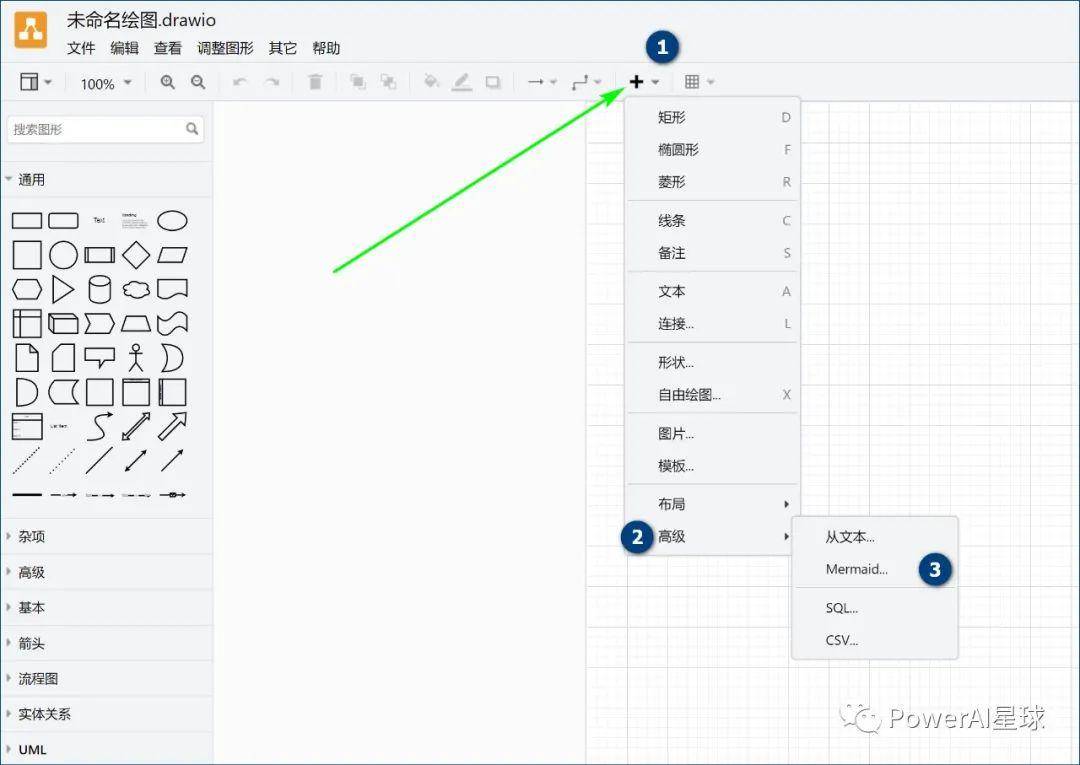The width and height of the screenshot is (1080, 765).
Task: Select the cylinder shape in palette
Action: click(x=100, y=289)
